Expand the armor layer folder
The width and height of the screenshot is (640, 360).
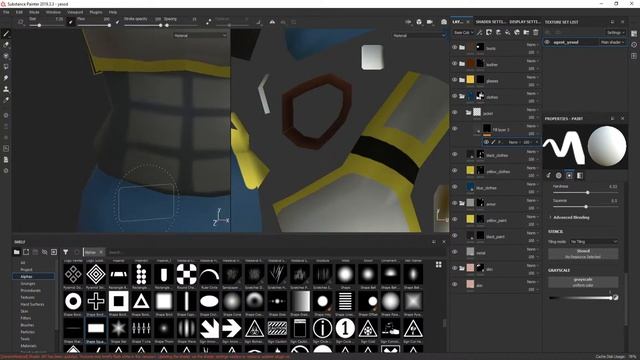click(462, 203)
